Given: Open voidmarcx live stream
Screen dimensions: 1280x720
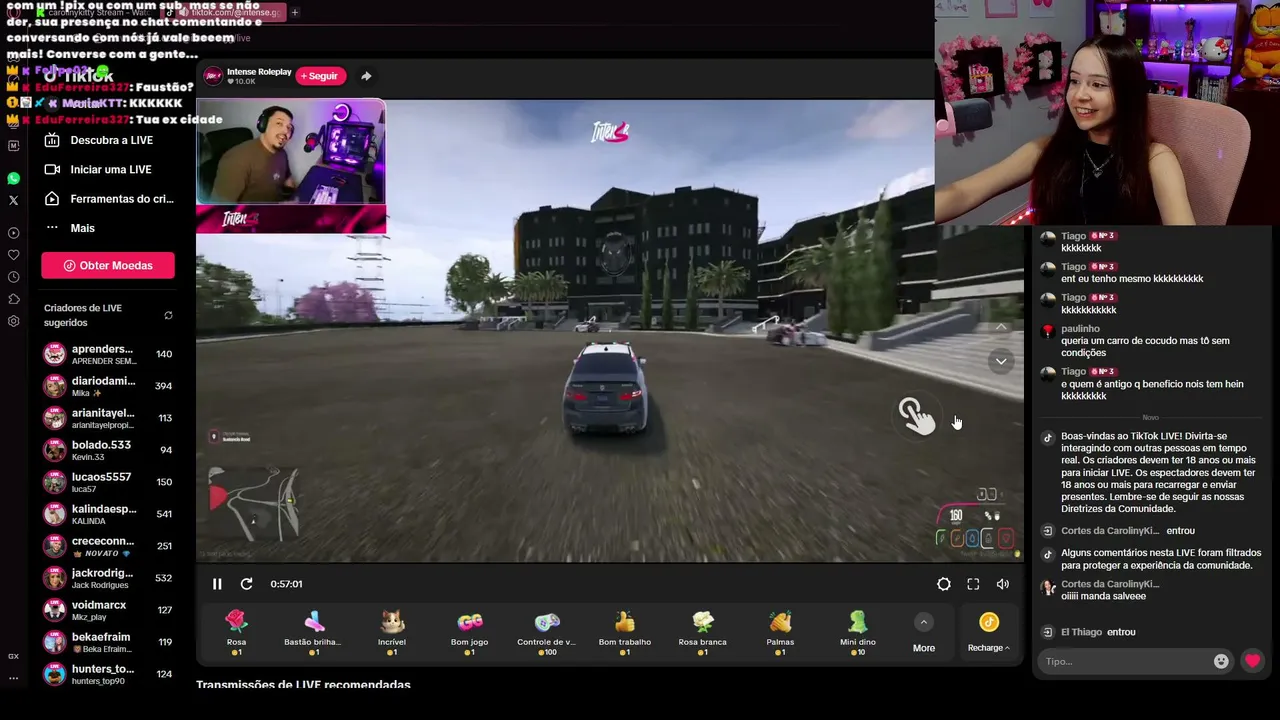Looking at the screenshot, I should click(x=108, y=610).
